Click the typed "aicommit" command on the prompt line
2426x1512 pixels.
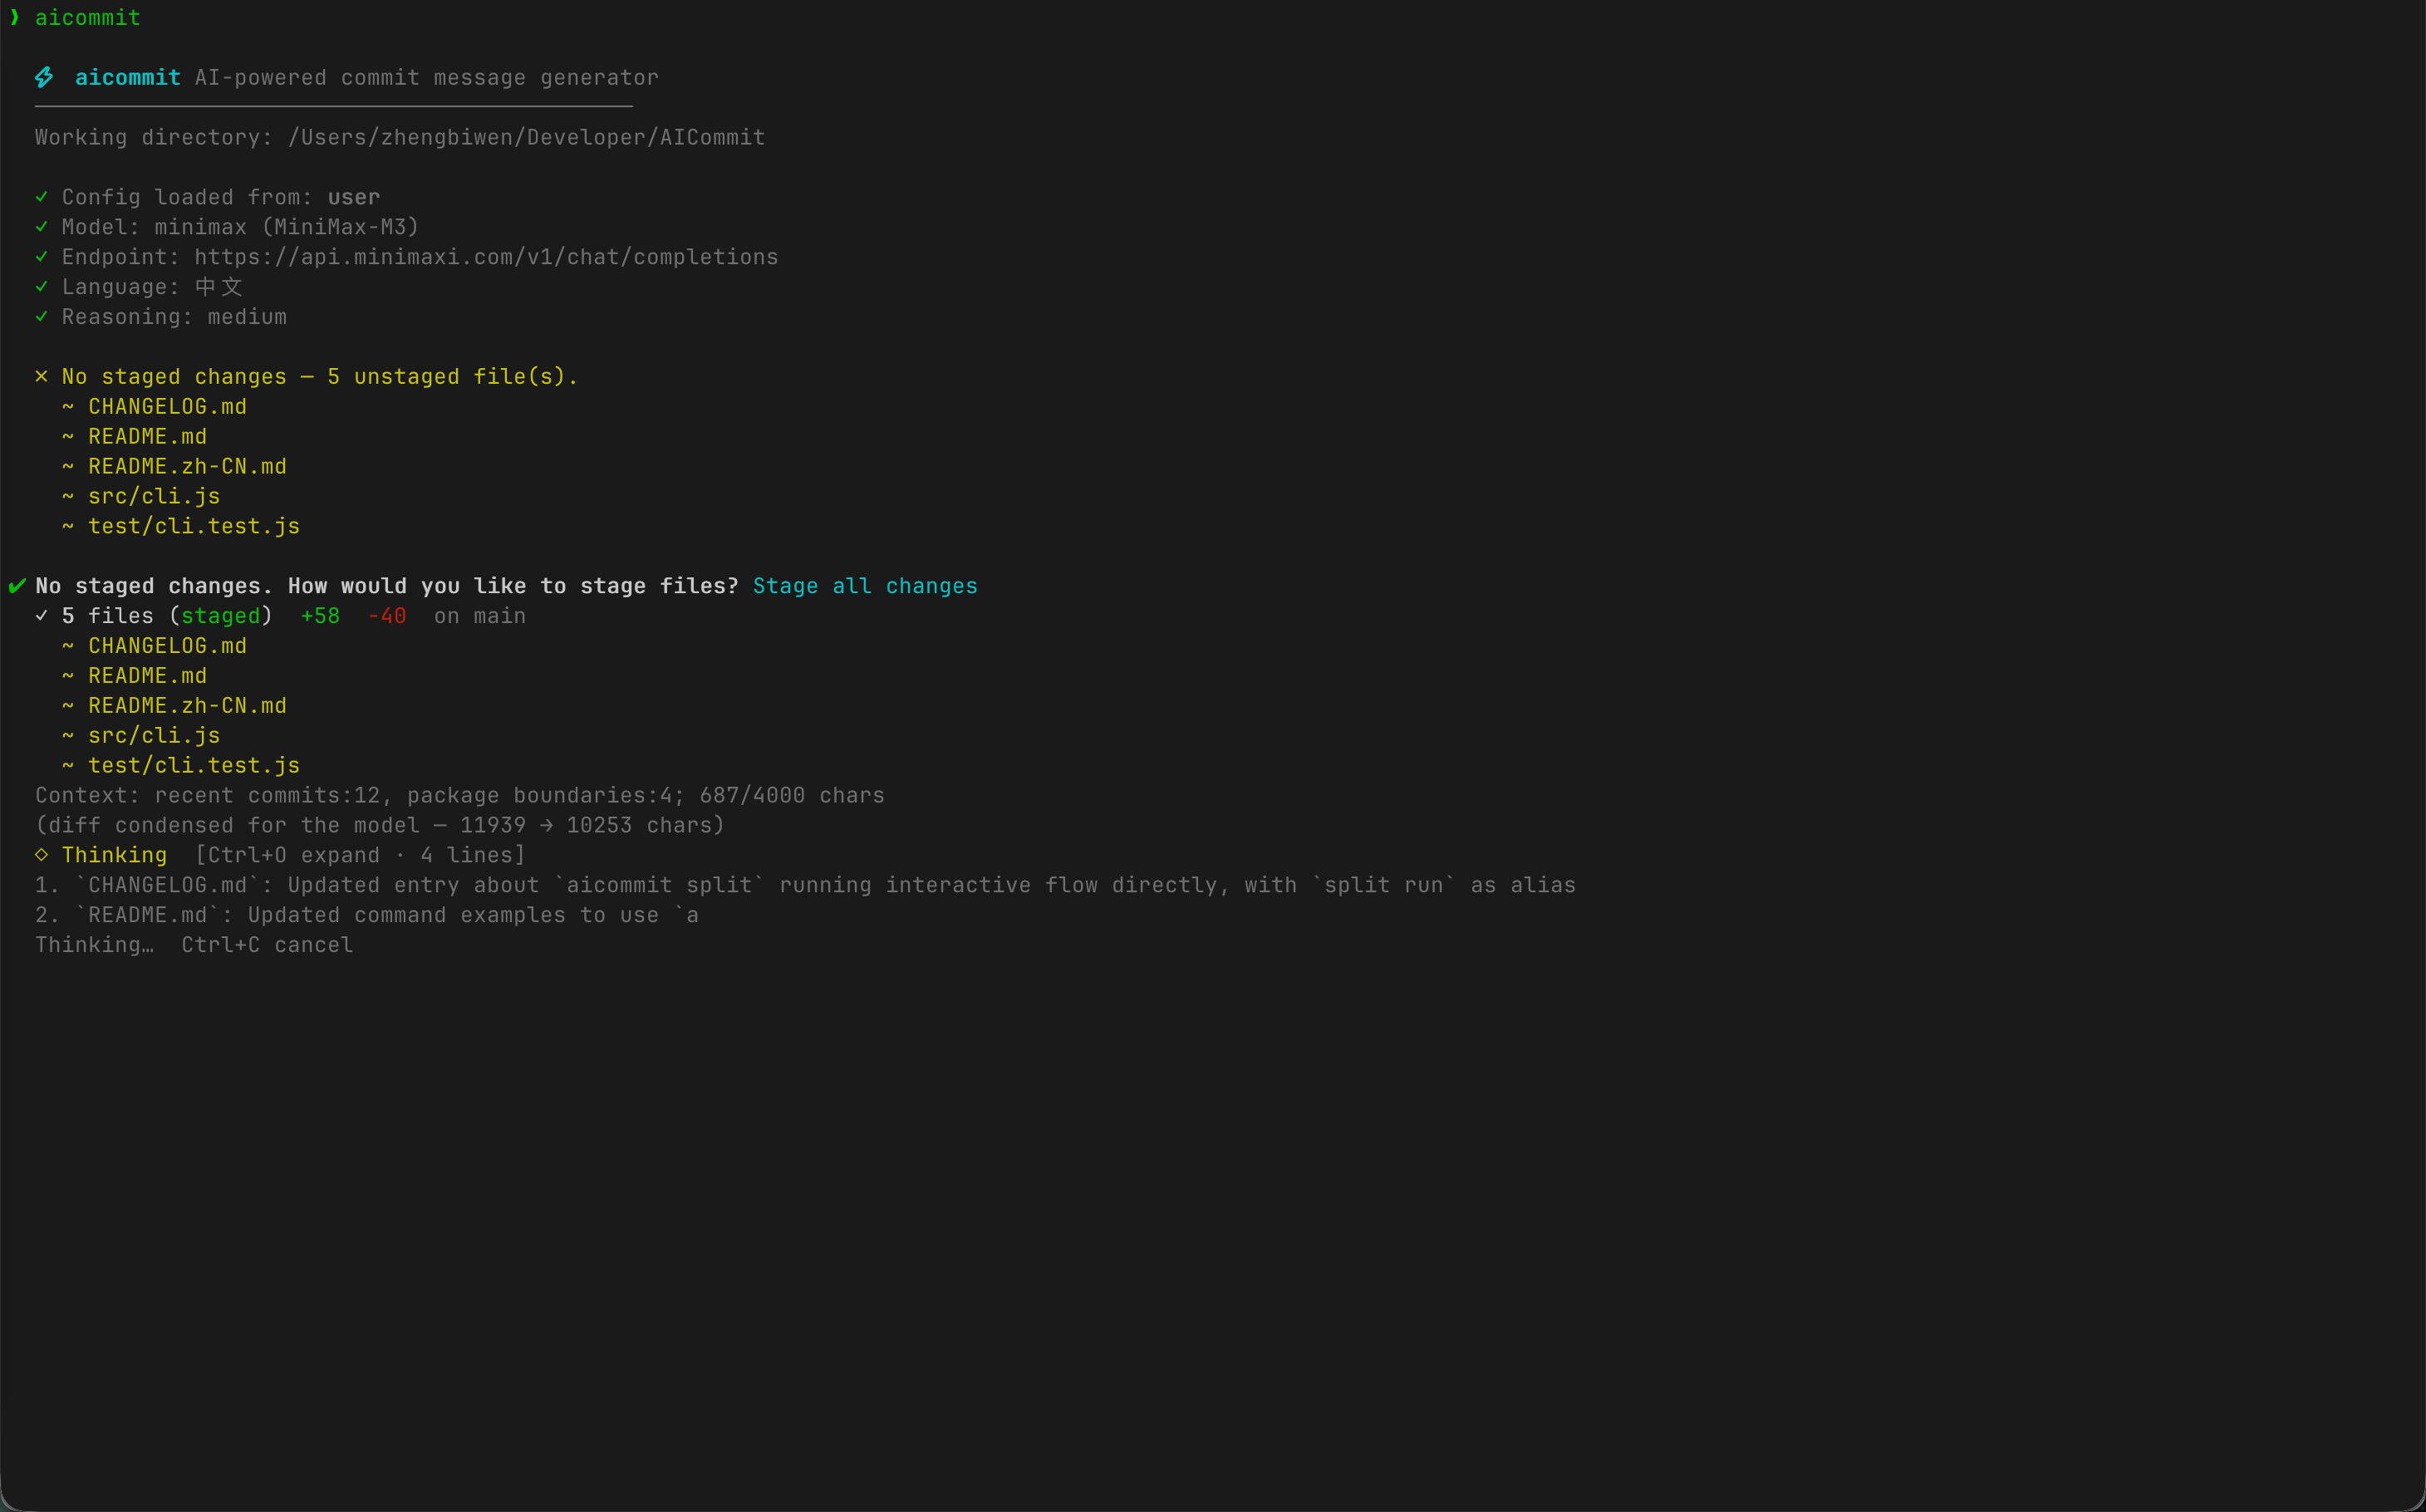[x=88, y=17]
